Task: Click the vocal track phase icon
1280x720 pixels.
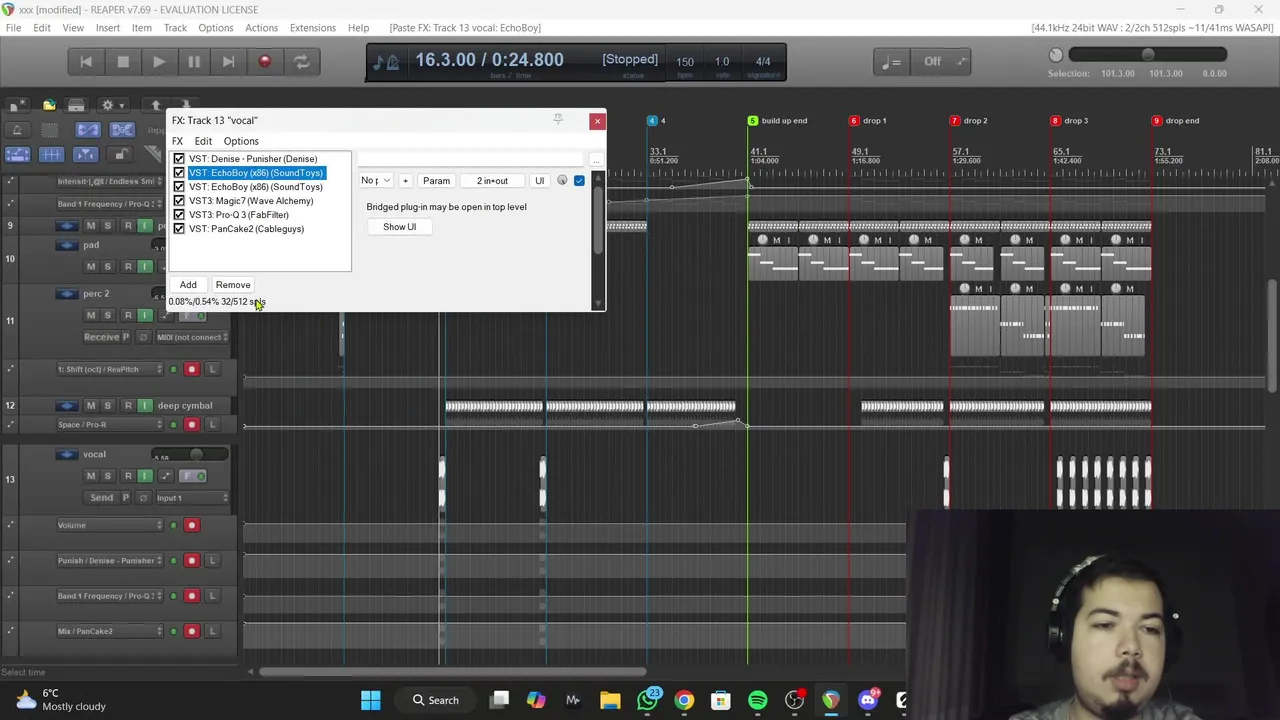Action: point(143,497)
